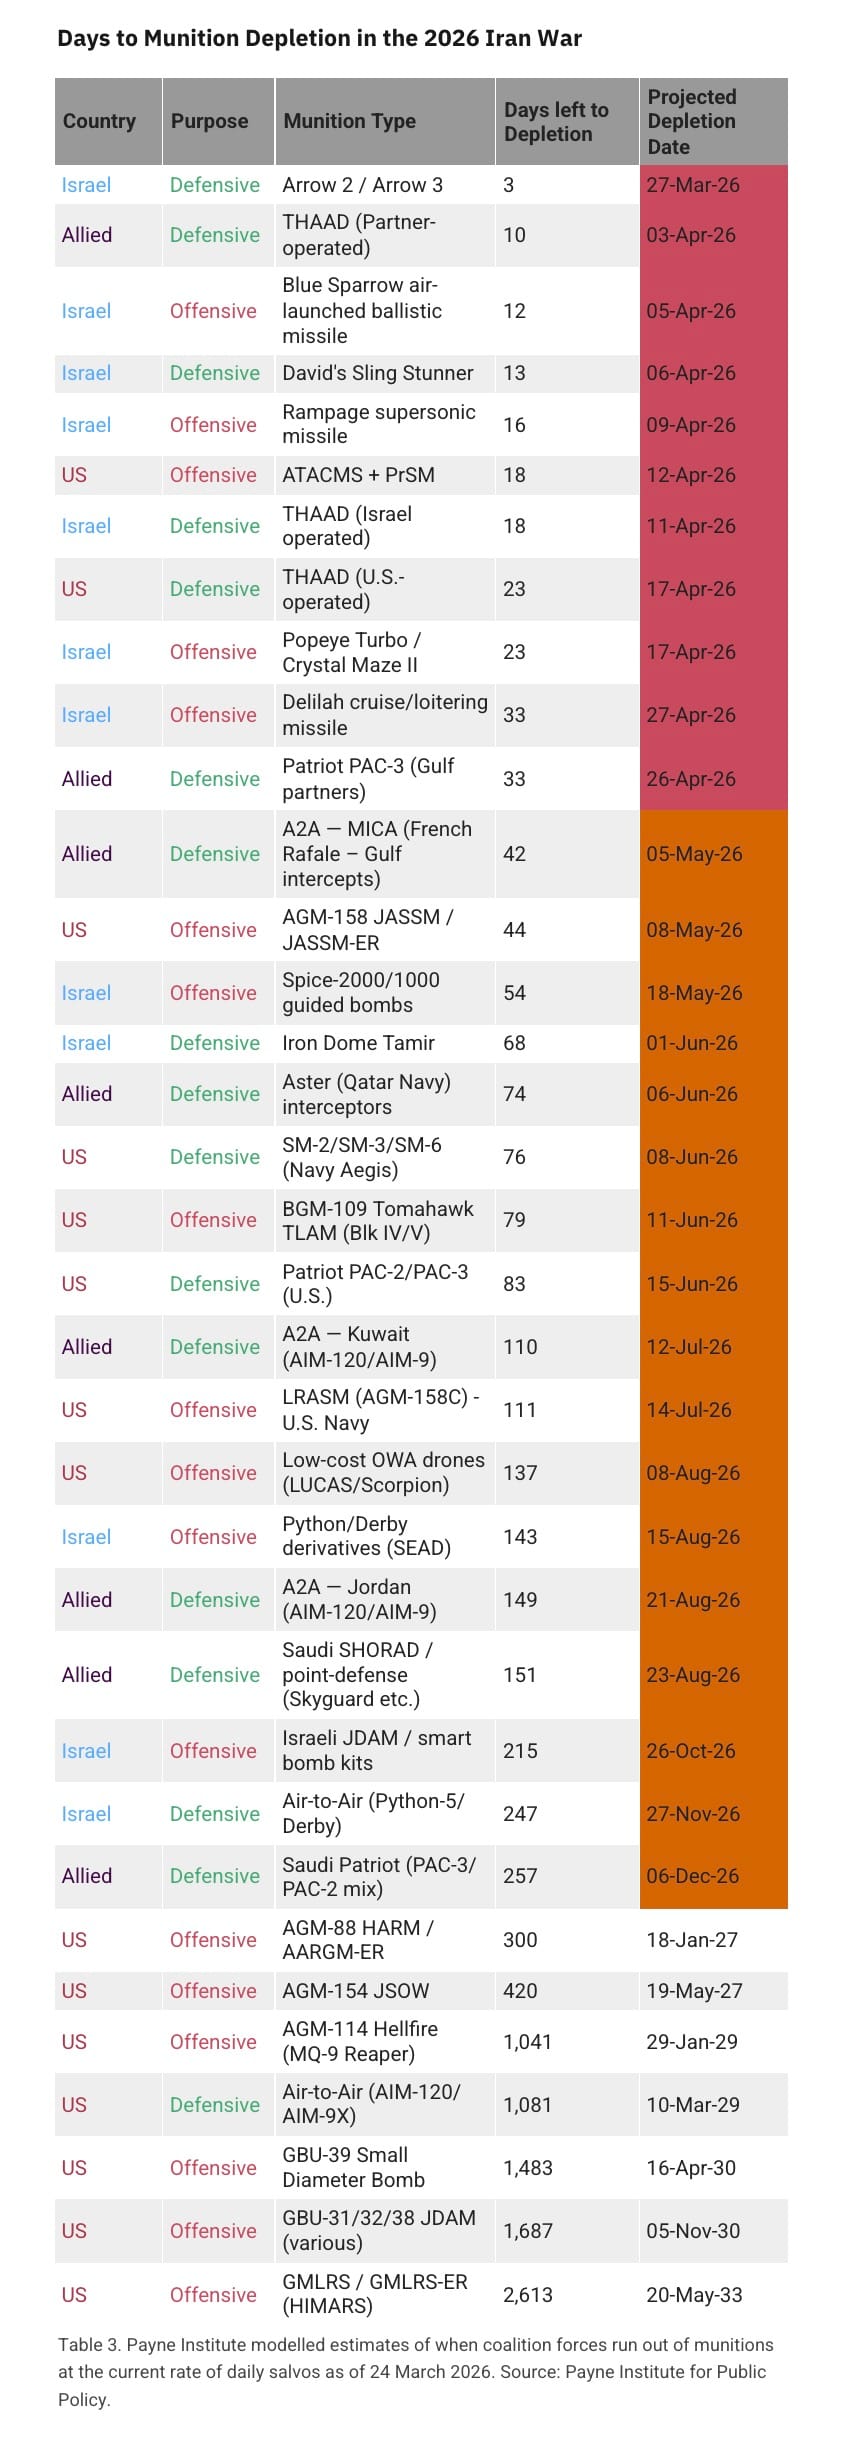Click the Days left to Depletion header
850x2456 pixels.
556,122
